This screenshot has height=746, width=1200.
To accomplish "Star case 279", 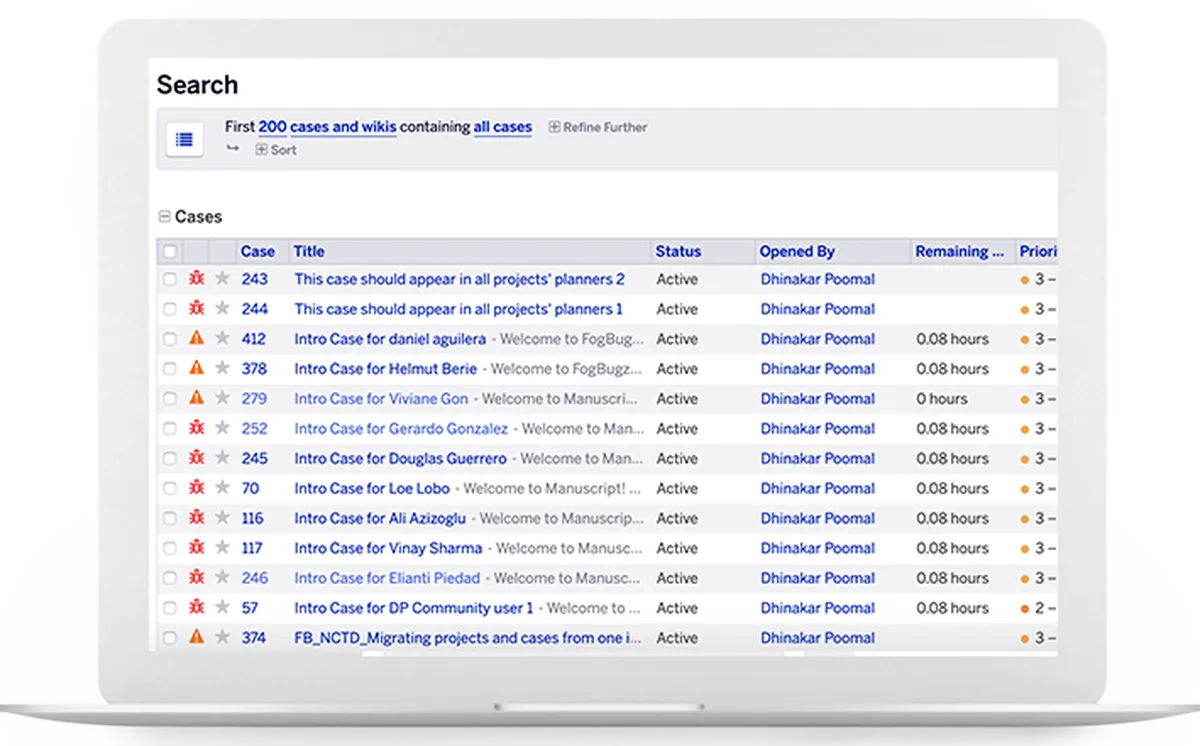I will pyautogui.click(x=222, y=398).
